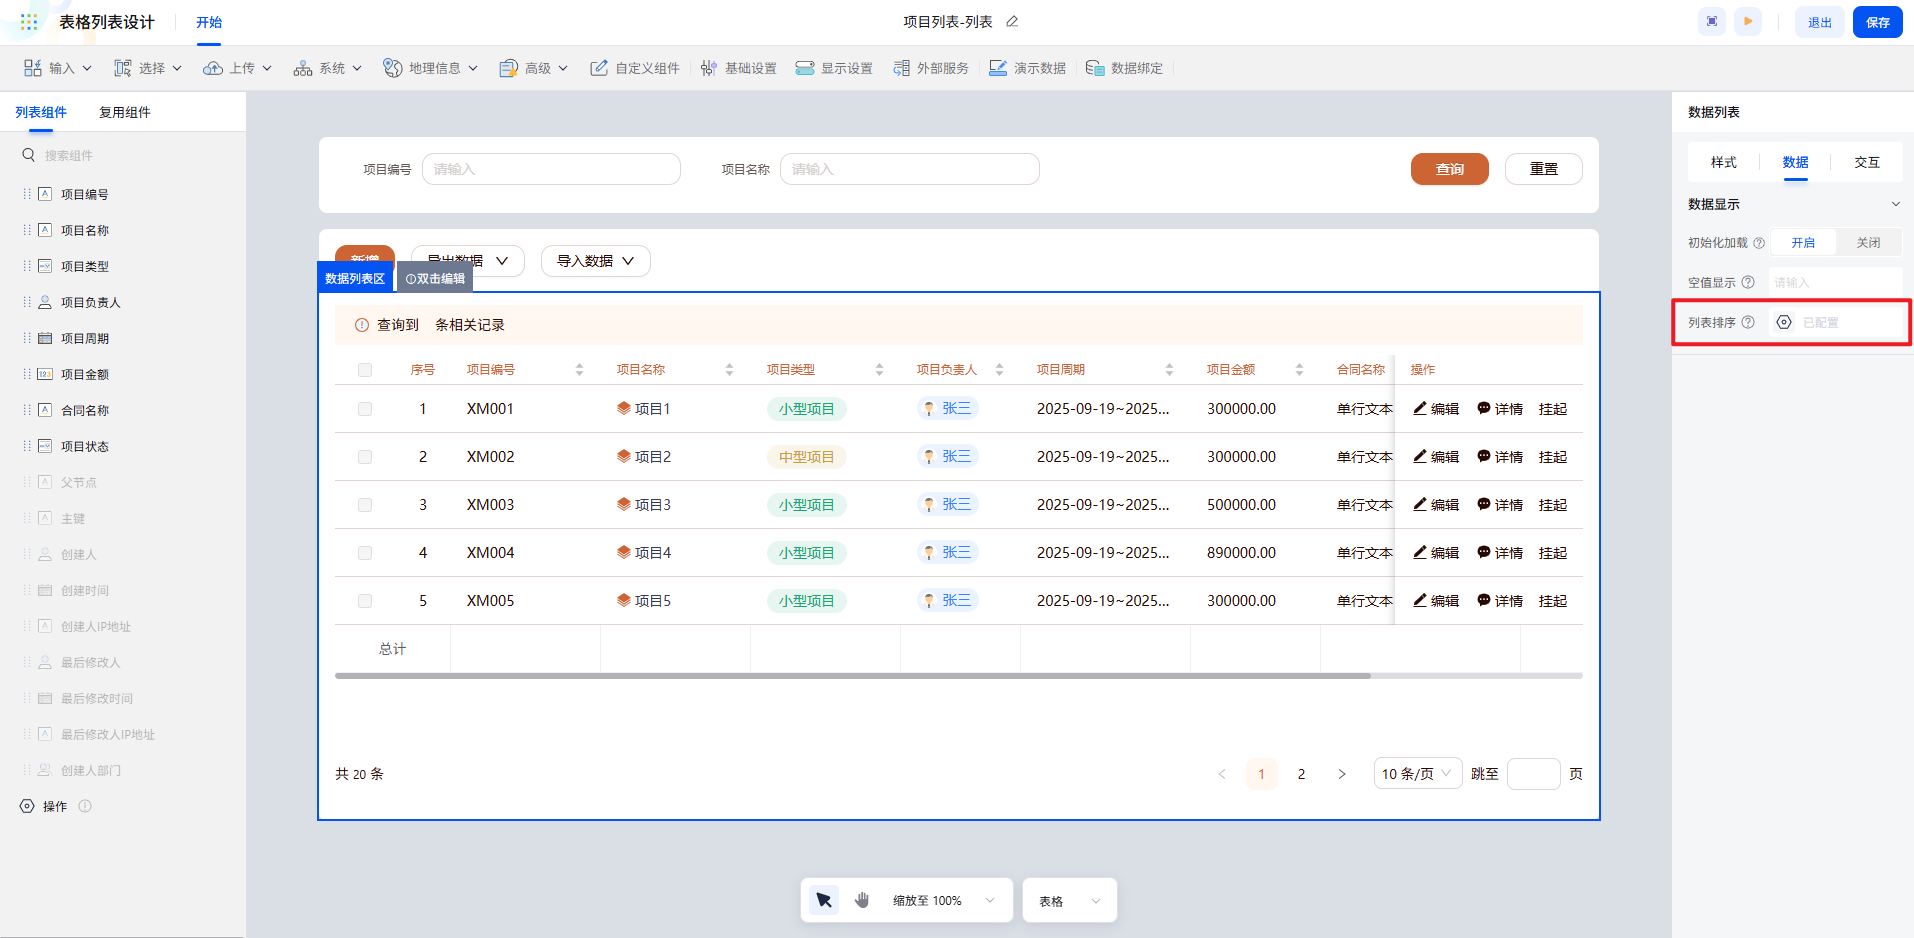Click the 查询 search button

[1449, 169]
